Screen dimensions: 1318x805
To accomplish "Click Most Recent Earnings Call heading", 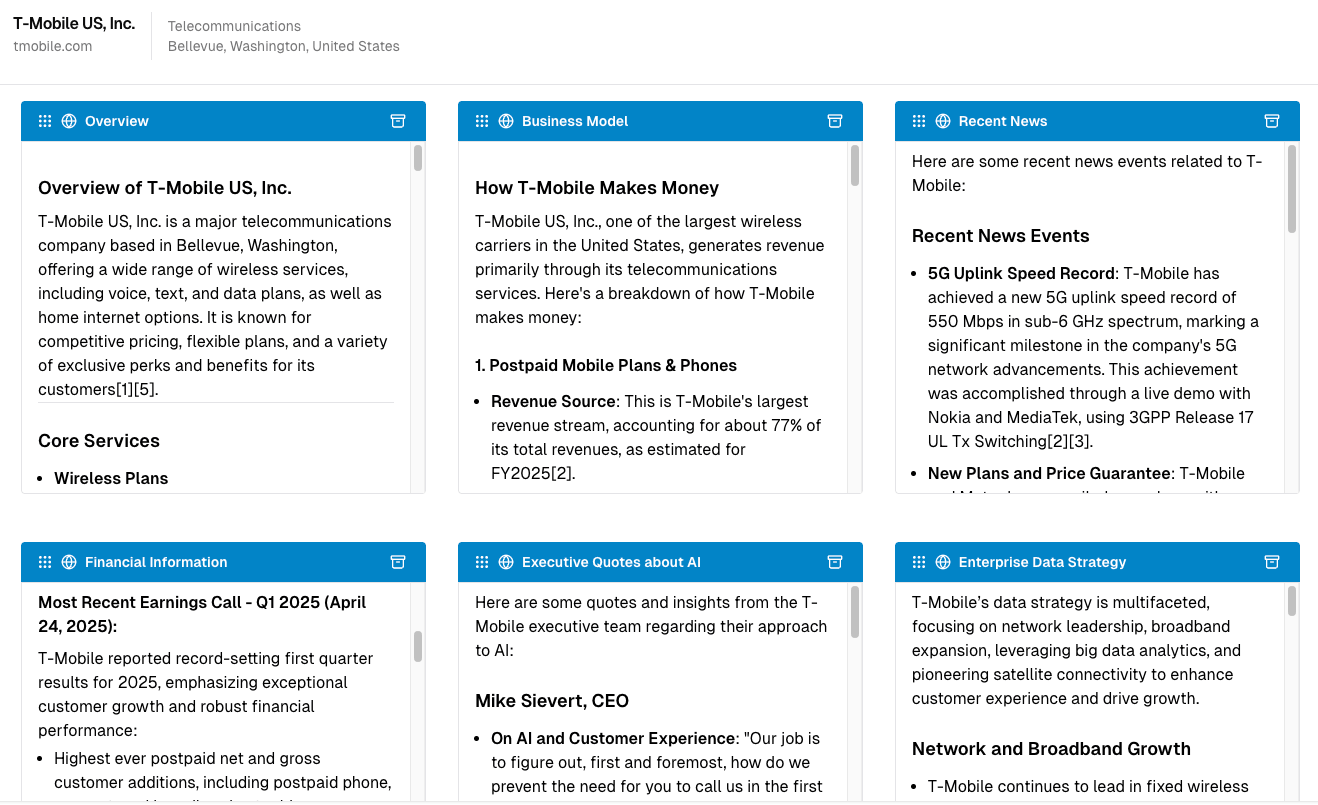I will coord(202,615).
